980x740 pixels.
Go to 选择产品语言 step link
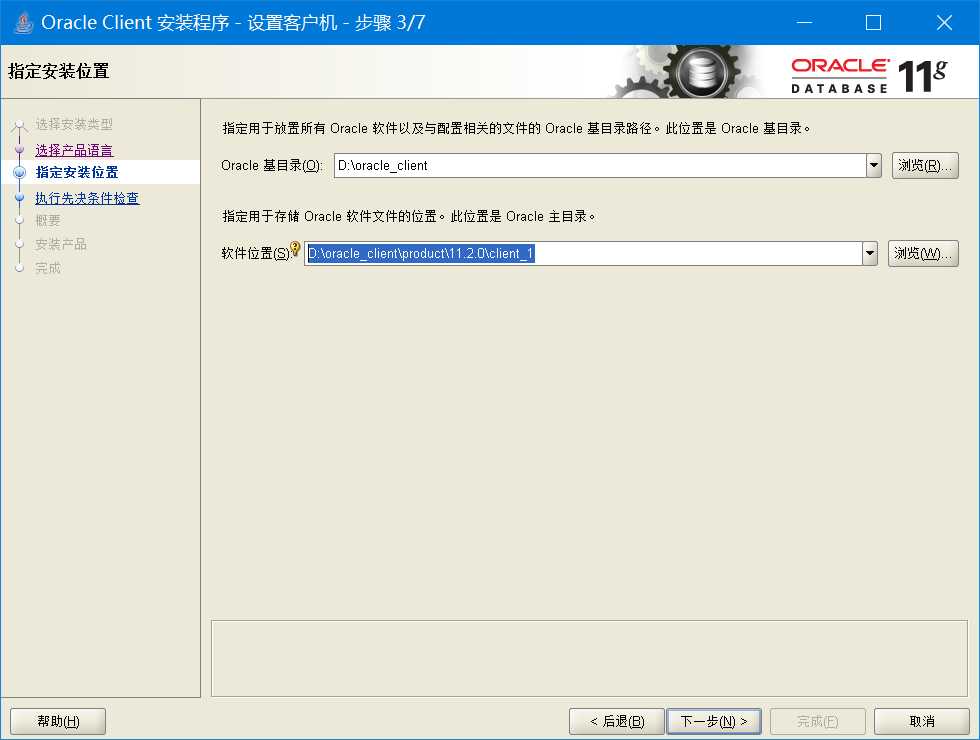pos(74,150)
